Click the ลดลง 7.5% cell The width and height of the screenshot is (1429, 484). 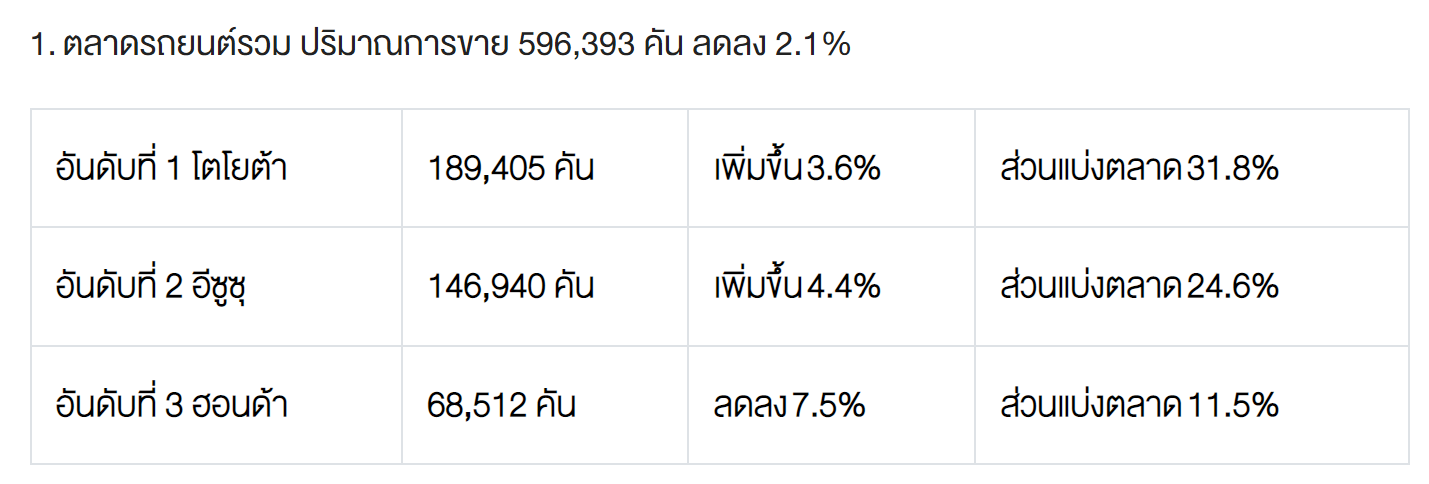coord(789,406)
